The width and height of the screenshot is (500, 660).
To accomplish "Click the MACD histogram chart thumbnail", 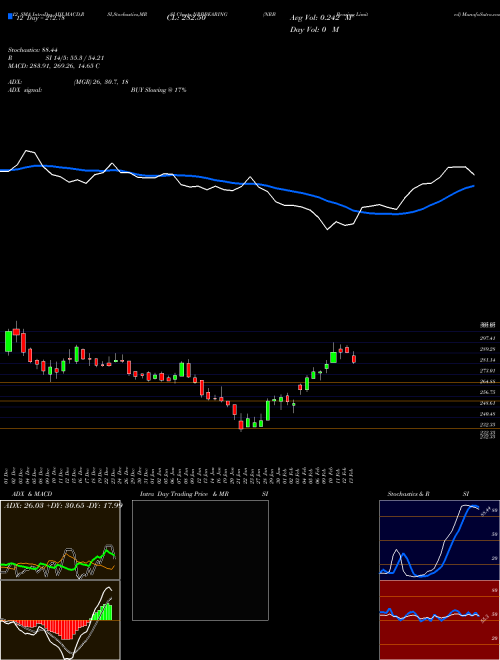I will (60, 620).
